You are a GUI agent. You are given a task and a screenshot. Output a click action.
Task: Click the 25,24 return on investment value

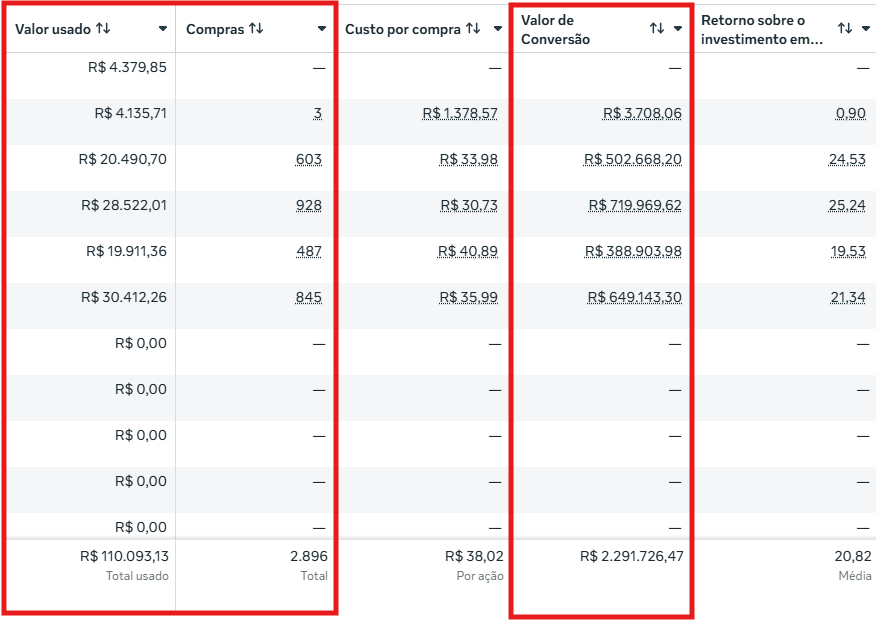click(848, 205)
